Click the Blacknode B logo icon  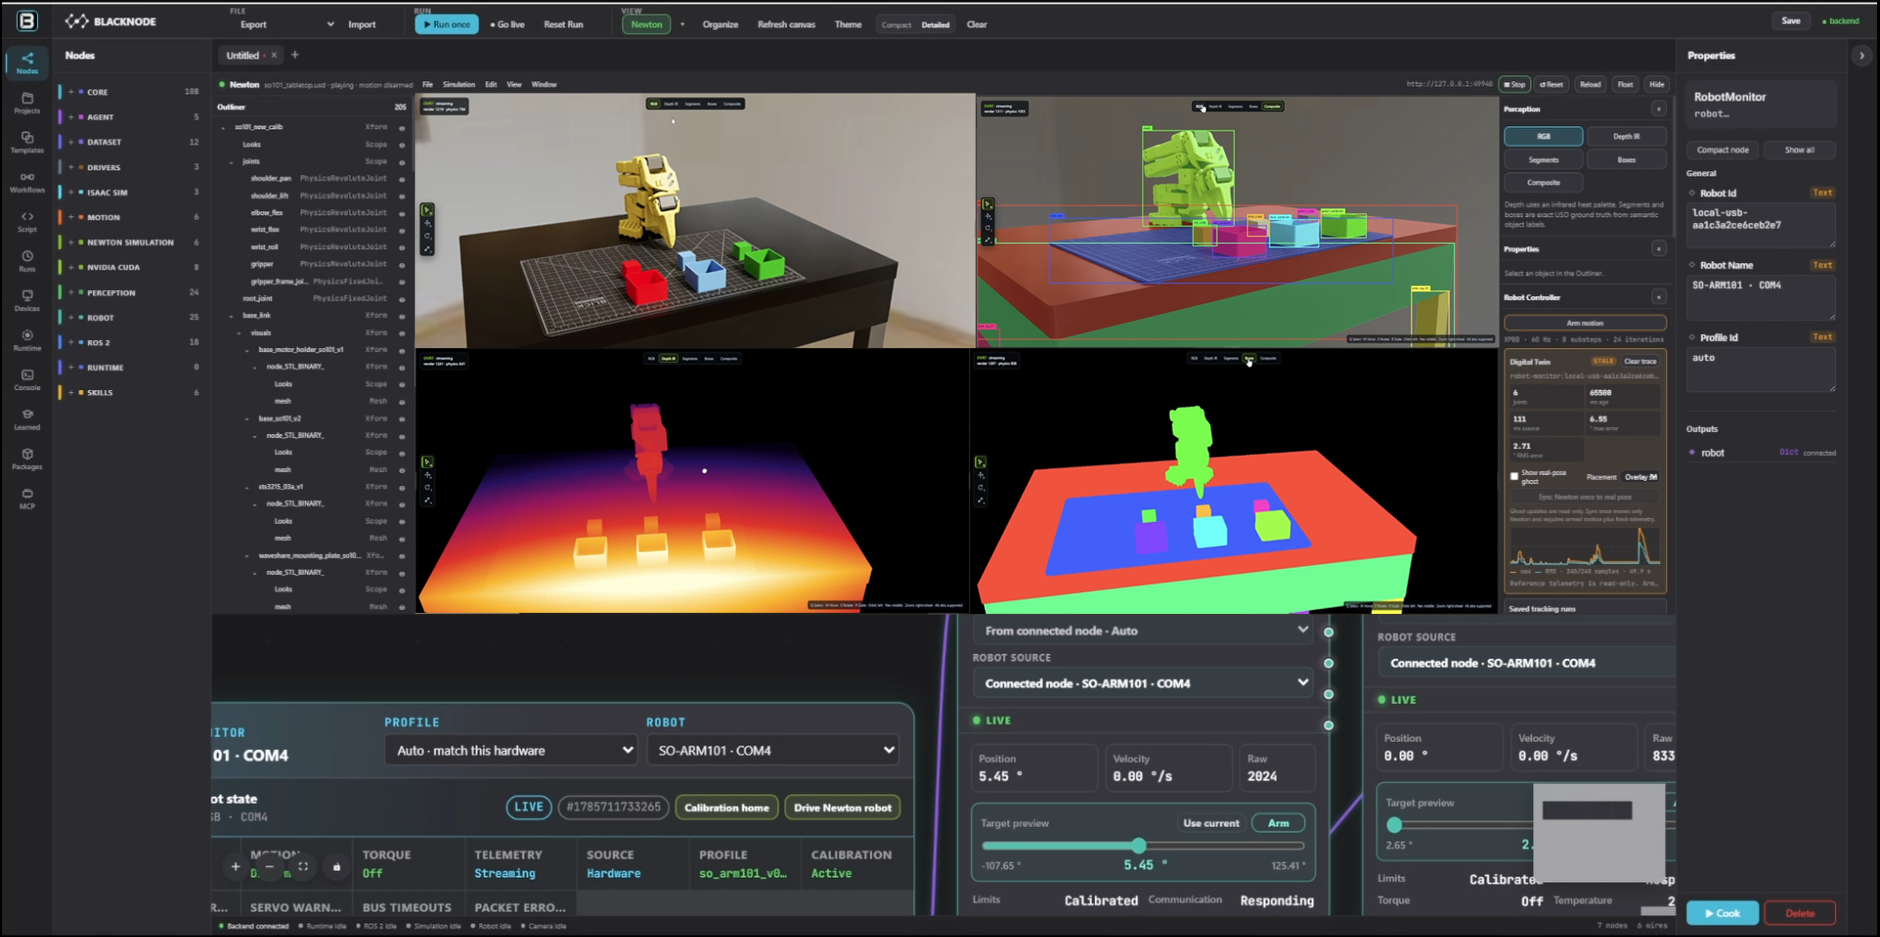click(27, 20)
